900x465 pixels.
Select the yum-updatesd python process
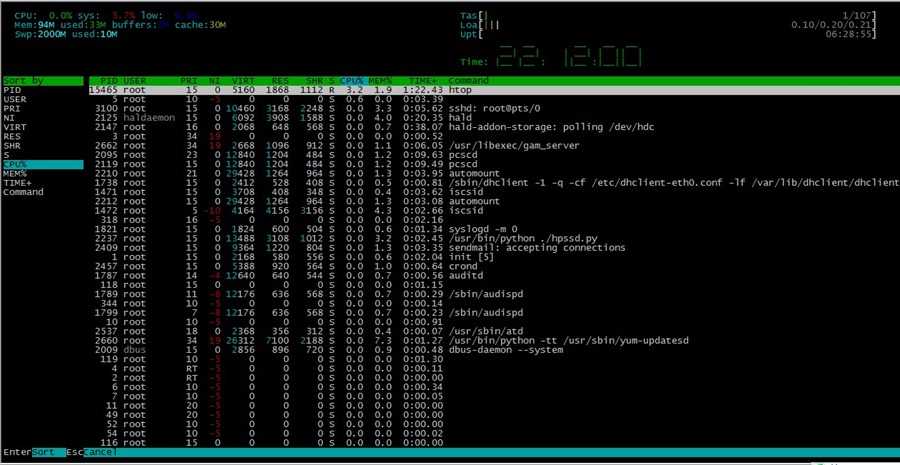(x=494, y=340)
